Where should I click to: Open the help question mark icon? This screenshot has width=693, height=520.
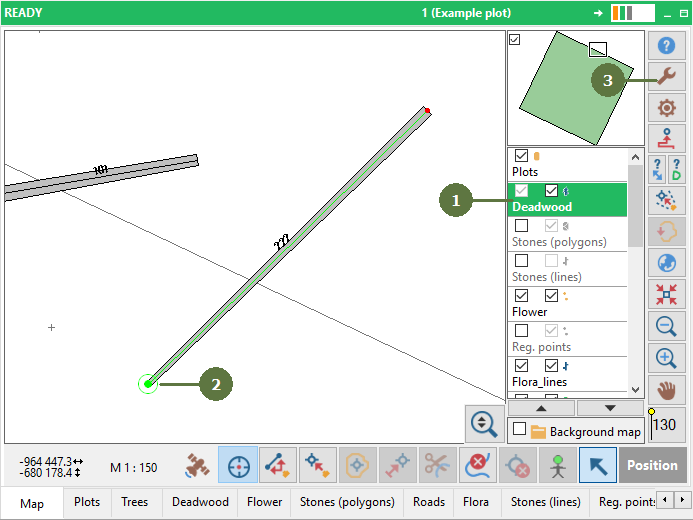(667, 46)
